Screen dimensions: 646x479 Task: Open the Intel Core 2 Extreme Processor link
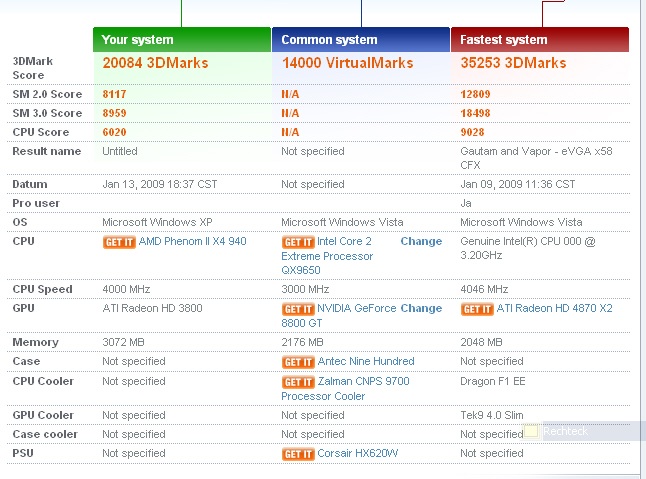coord(327,256)
